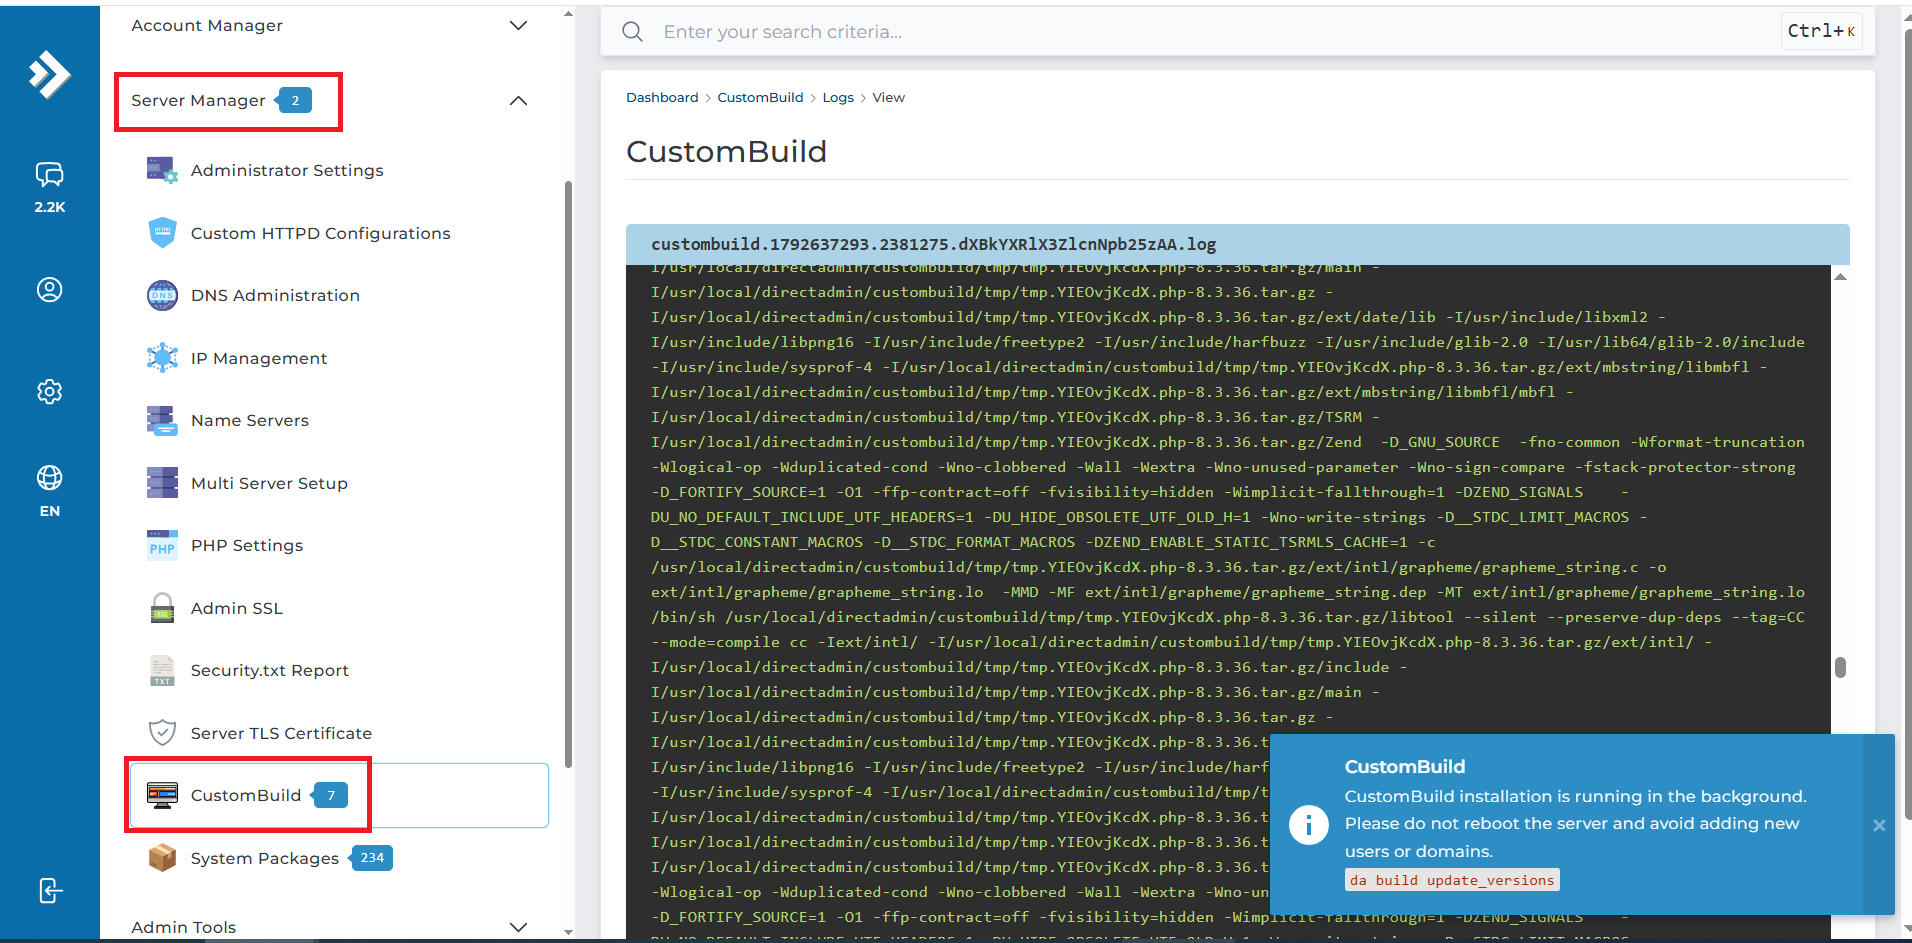Click the Admin SSL padlock icon

pos(162,608)
